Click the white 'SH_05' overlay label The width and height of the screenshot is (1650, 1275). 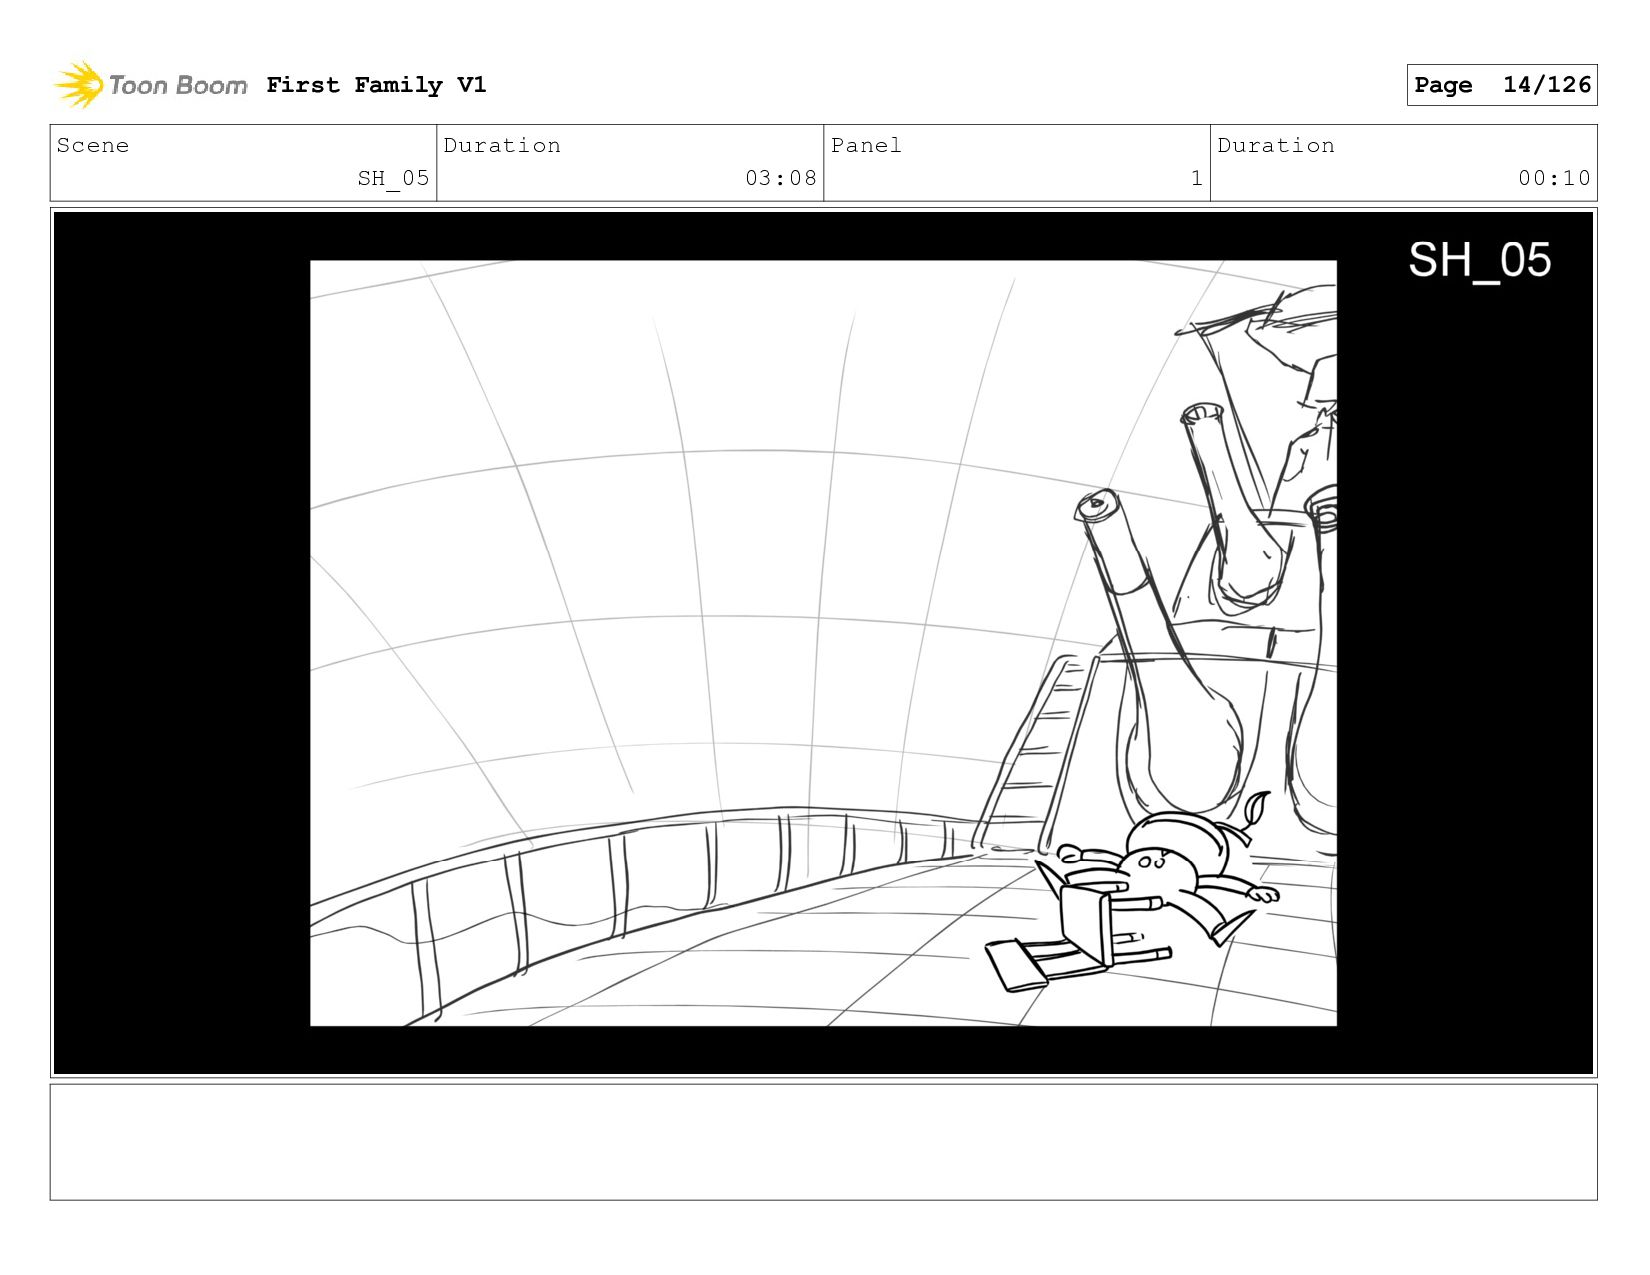click(1479, 261)
